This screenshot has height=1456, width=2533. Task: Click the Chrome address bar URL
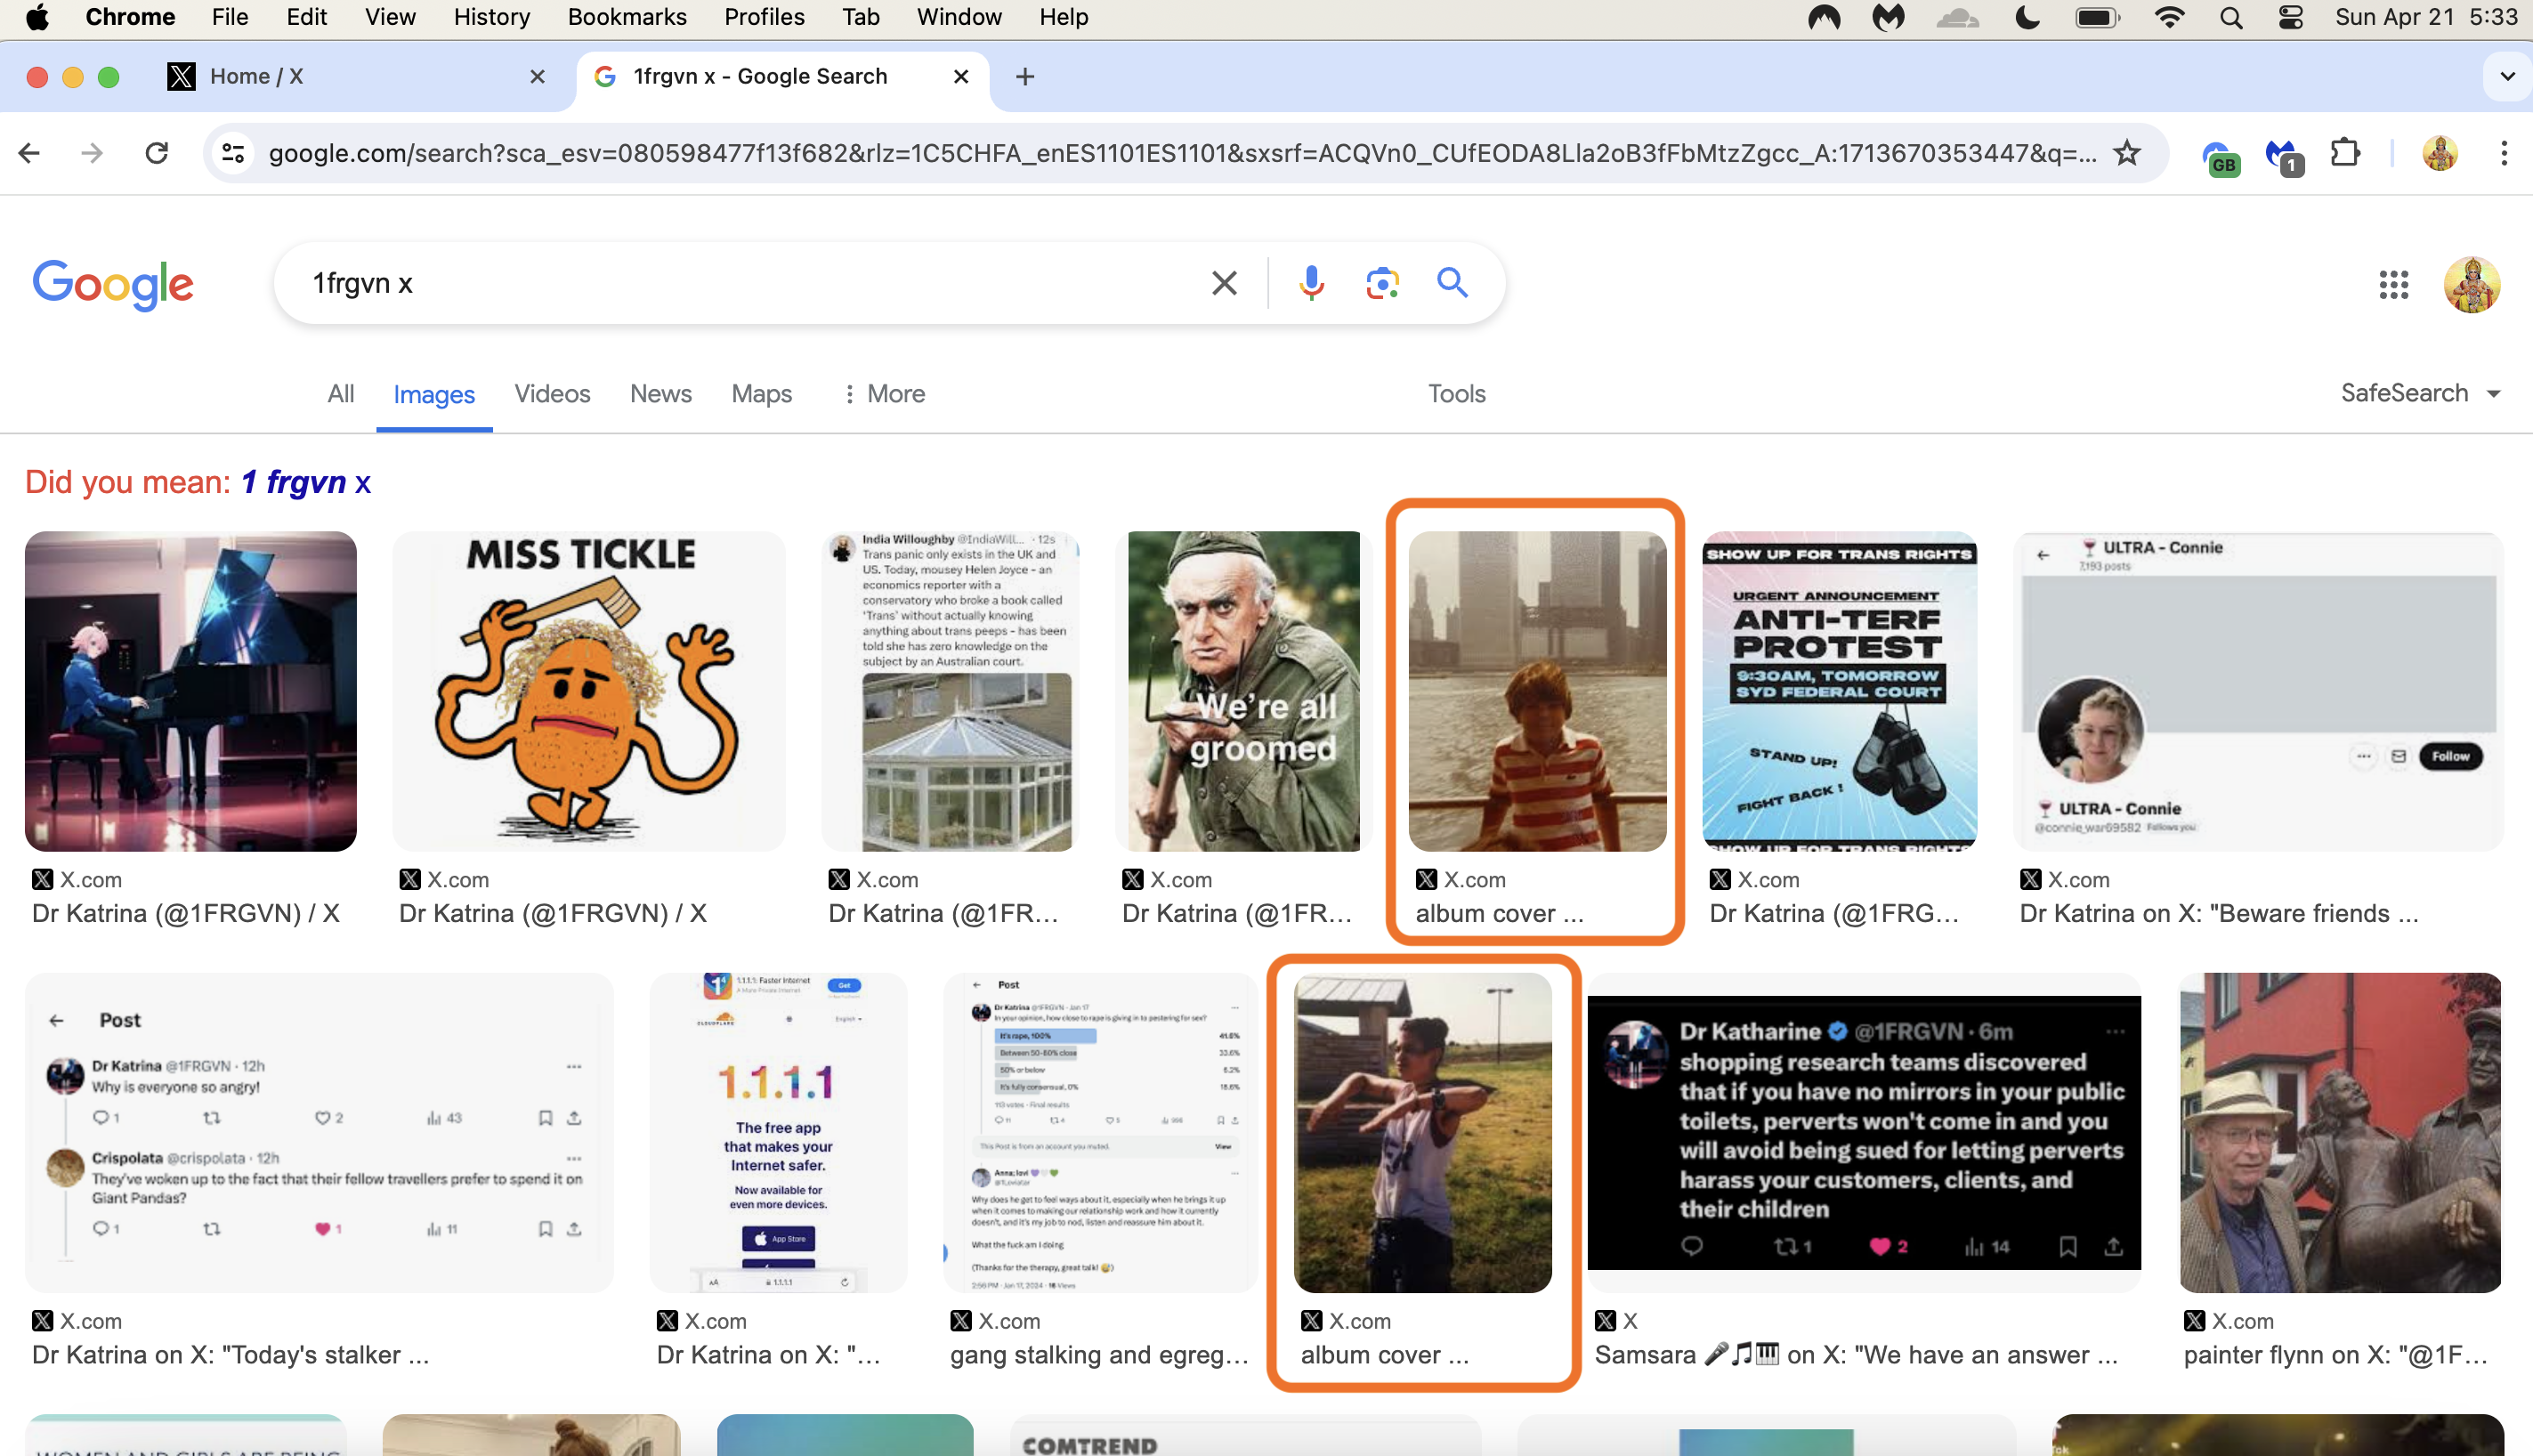pos(1182,153)
